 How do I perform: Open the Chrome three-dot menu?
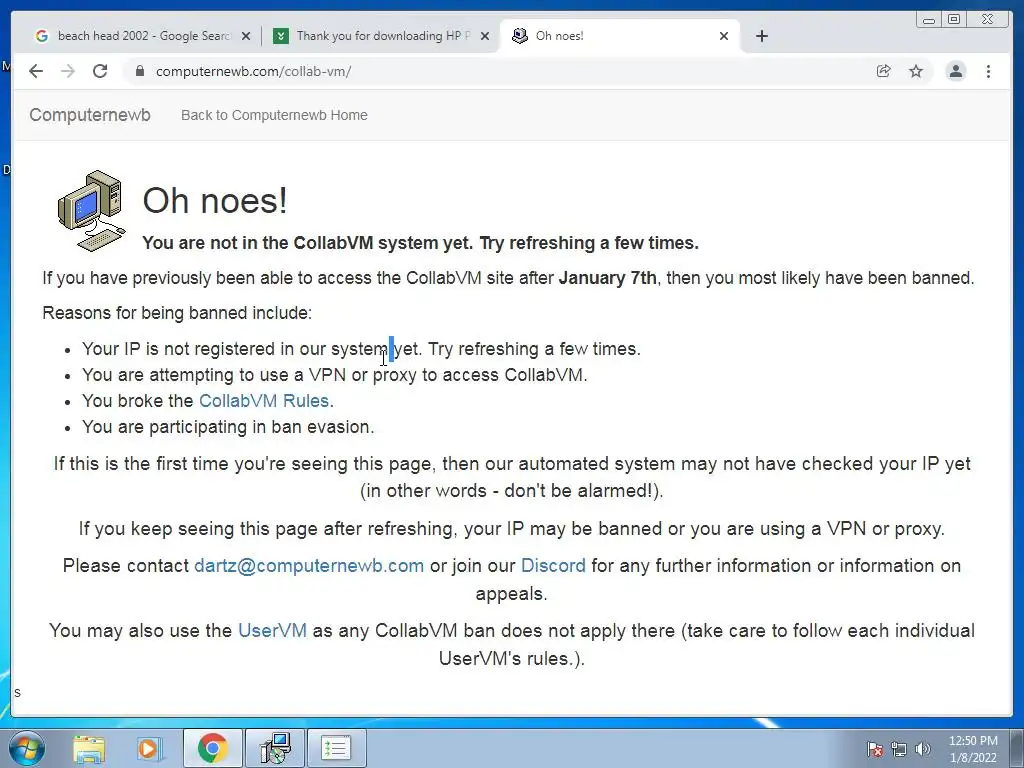point(989,71)
